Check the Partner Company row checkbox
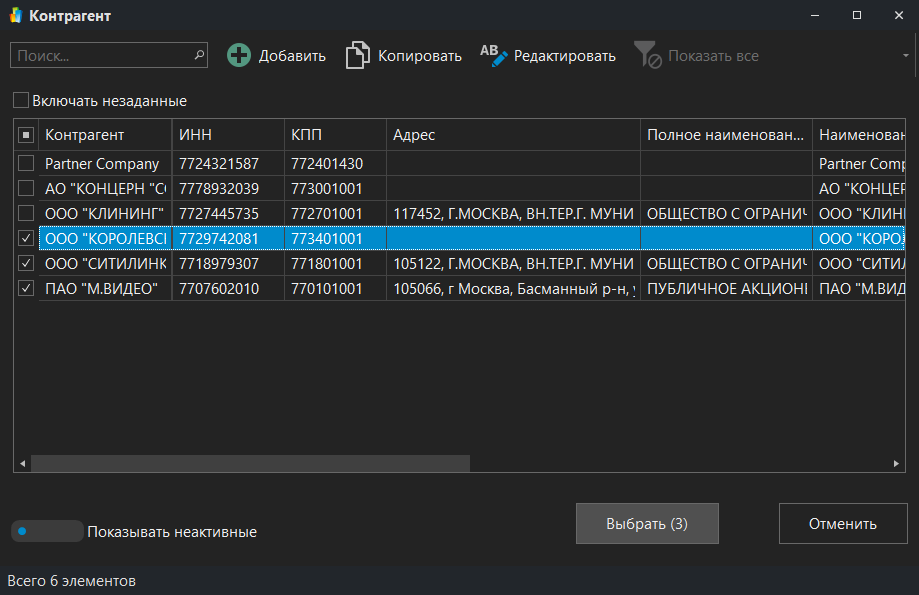The height and width of the screenshot is (595, 919). [x=26, y=163]
